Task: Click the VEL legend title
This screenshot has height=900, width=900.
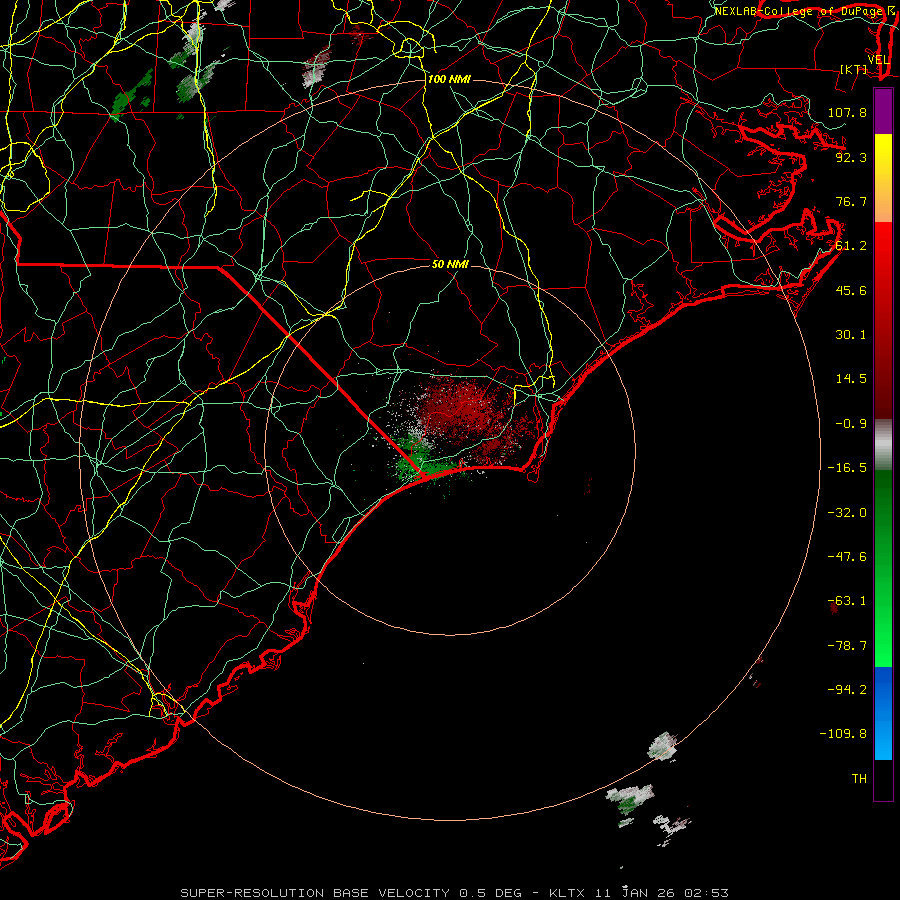Action: pyautogui.click(x=878, y=60)
